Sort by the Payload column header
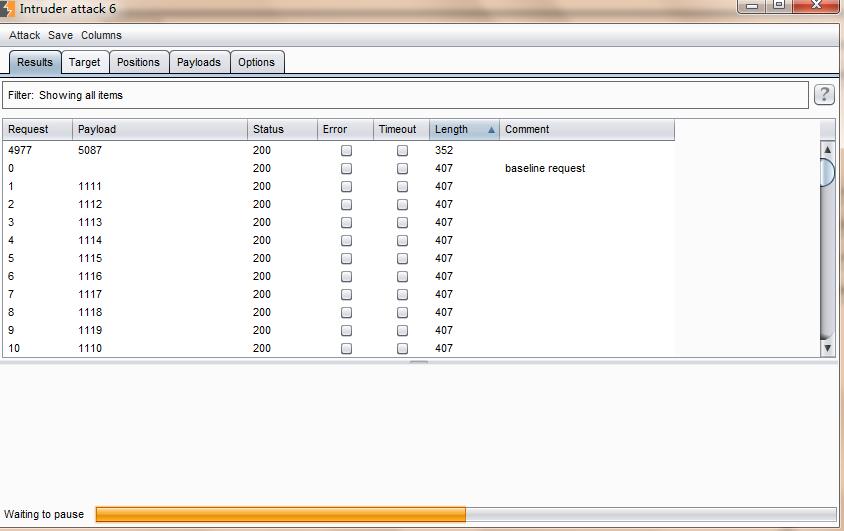The image size is (844, 531). click(160, 129)
